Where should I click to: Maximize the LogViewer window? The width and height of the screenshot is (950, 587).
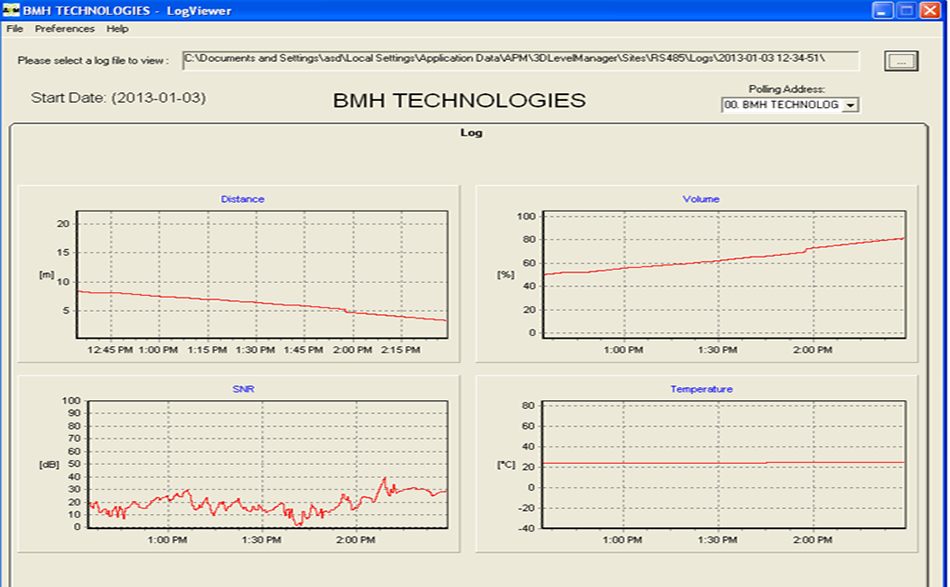point(906,10)
